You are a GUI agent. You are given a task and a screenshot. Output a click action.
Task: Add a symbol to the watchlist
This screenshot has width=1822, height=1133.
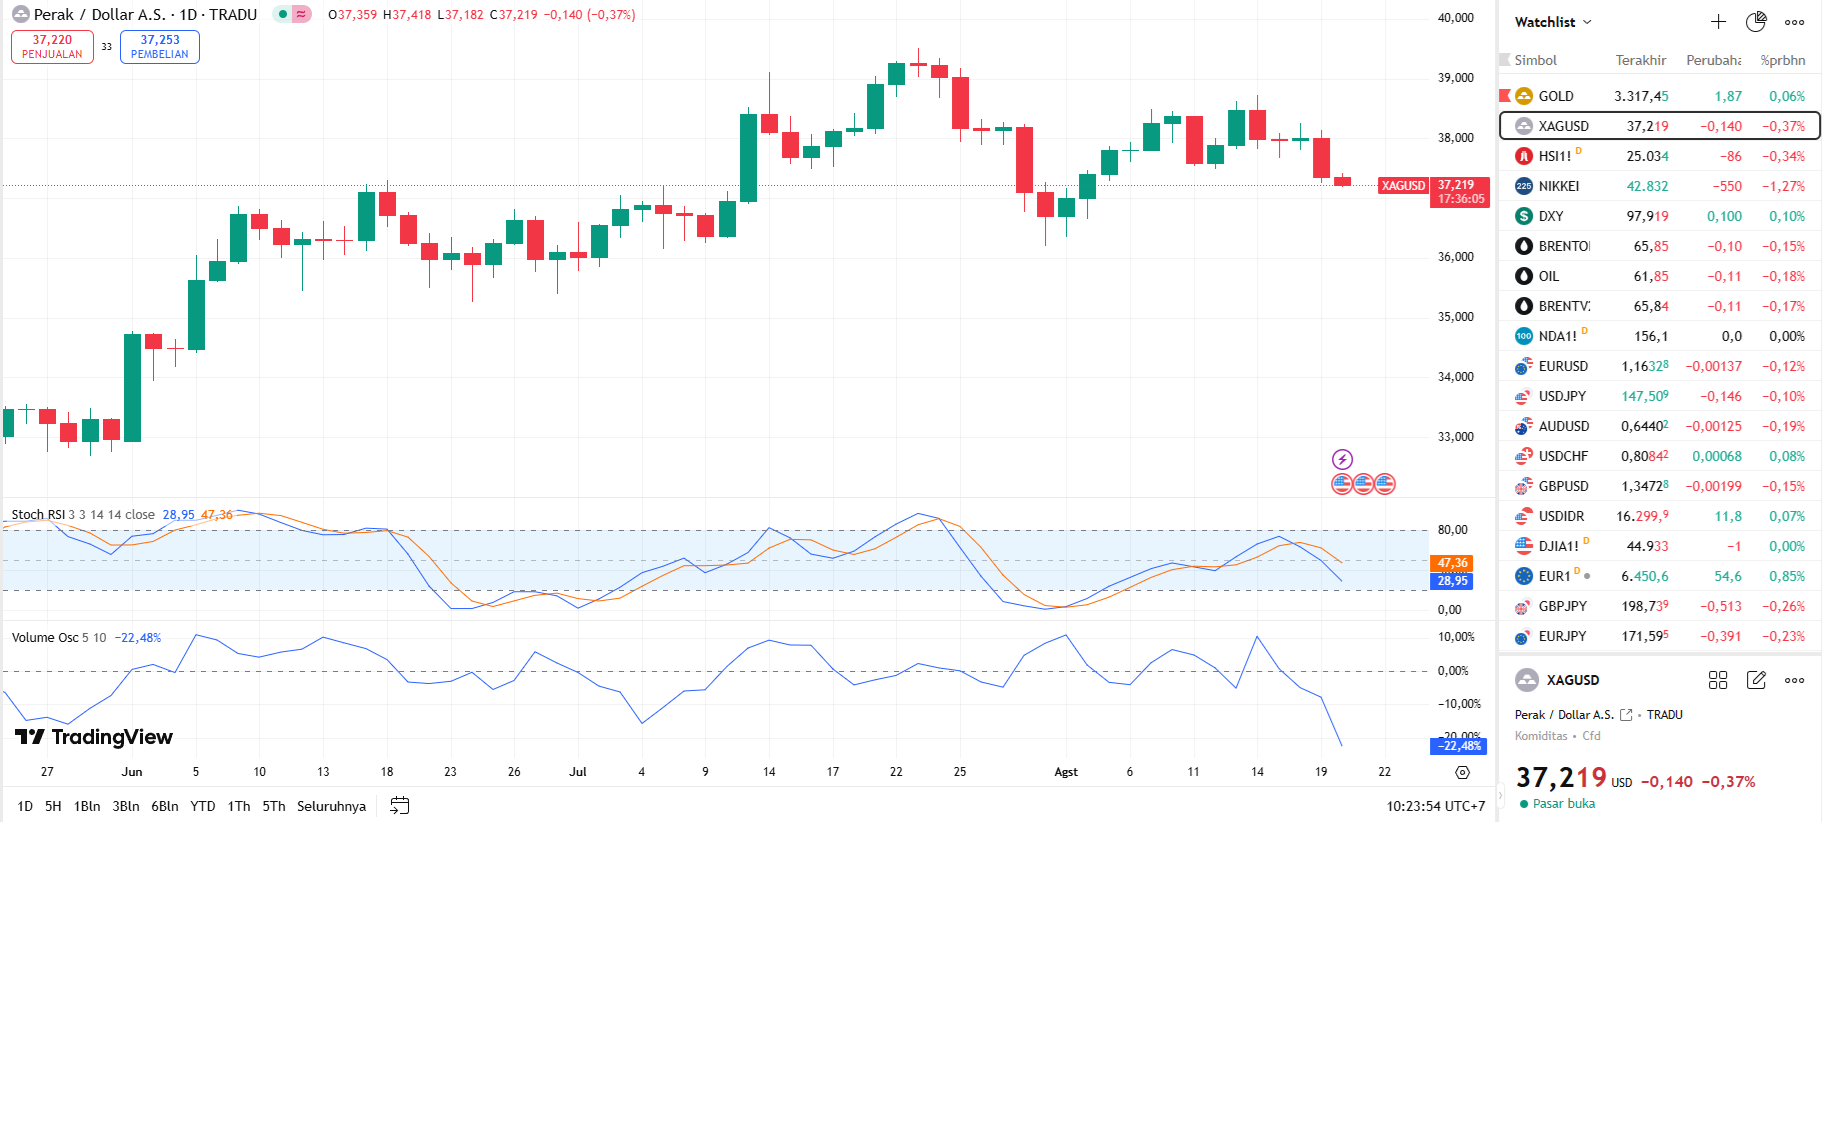point(1718,22)
